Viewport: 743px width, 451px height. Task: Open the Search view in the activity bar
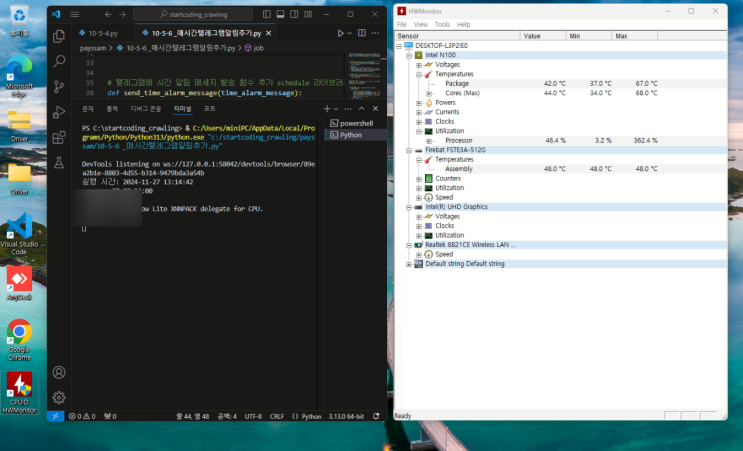pyautogui.click(x=59, y=62)
